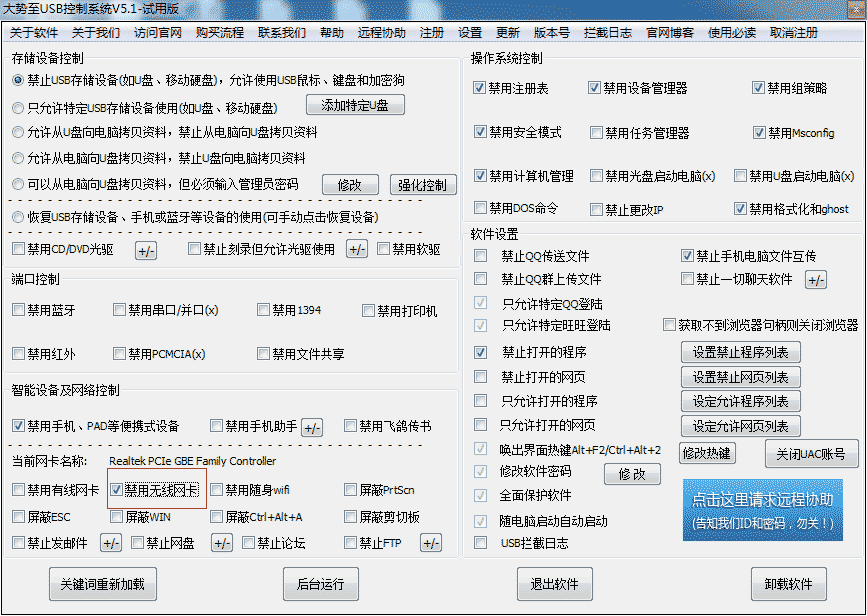
Task: Click the +/- button beside 禁用手机助手
Action: click(x=312, y=427)
